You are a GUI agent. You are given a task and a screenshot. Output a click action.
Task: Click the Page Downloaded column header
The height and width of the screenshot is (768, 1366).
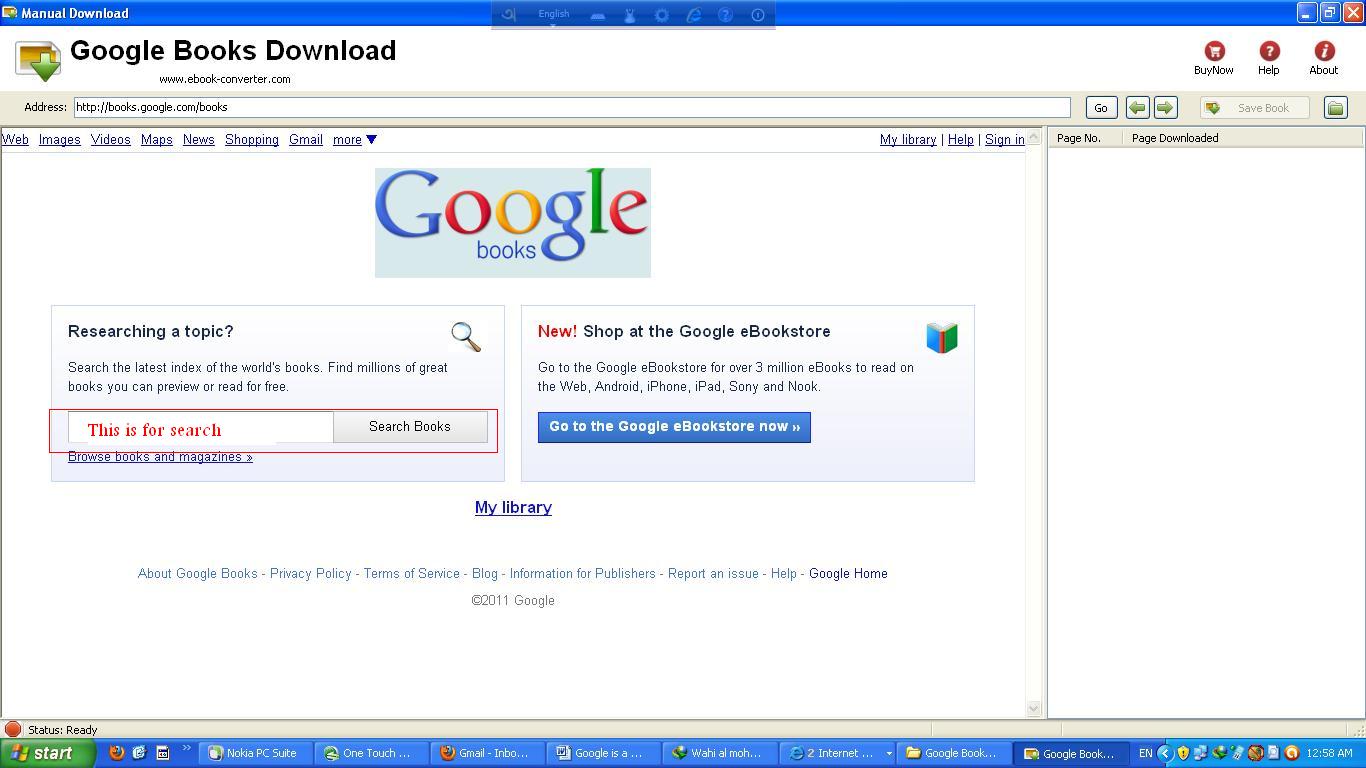(1243, 138)
